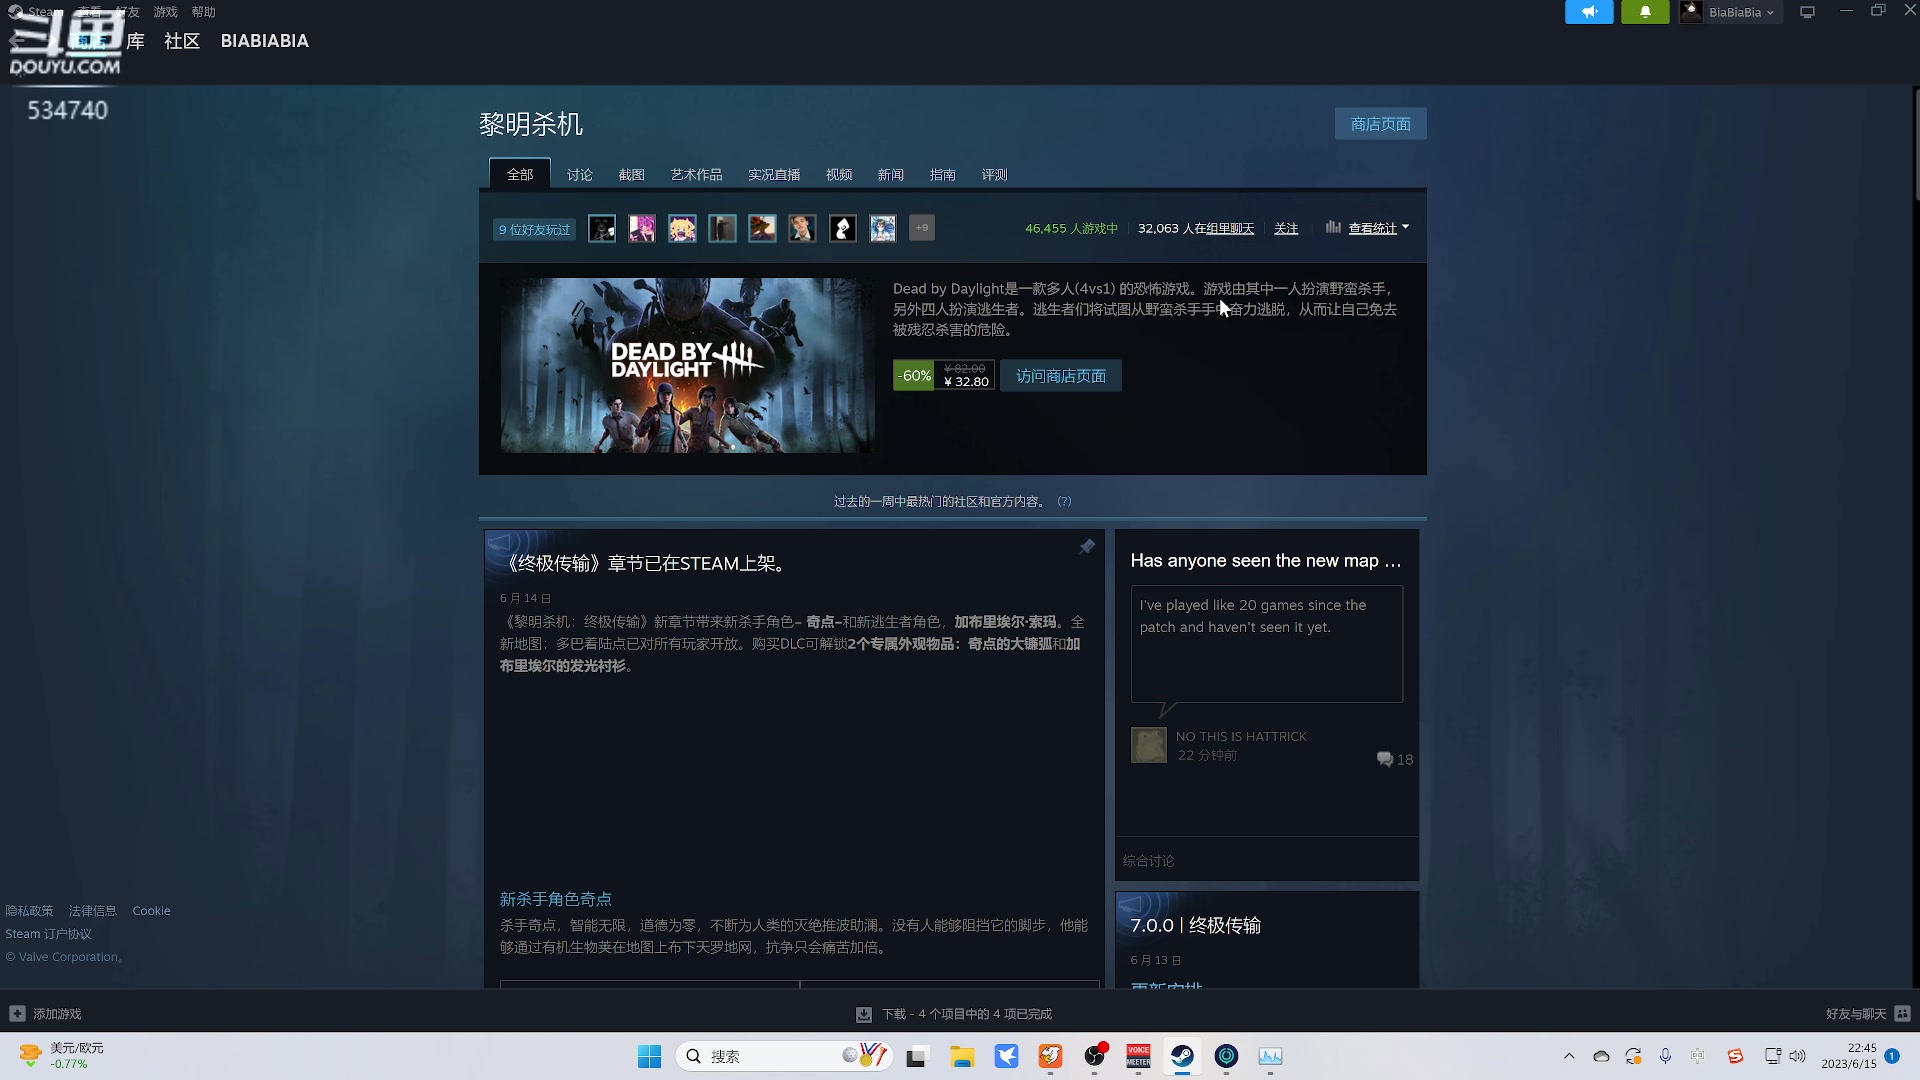Click the 综合讨论 forum label
The image size is (1920, 1080).
[x=1148, y=861]
